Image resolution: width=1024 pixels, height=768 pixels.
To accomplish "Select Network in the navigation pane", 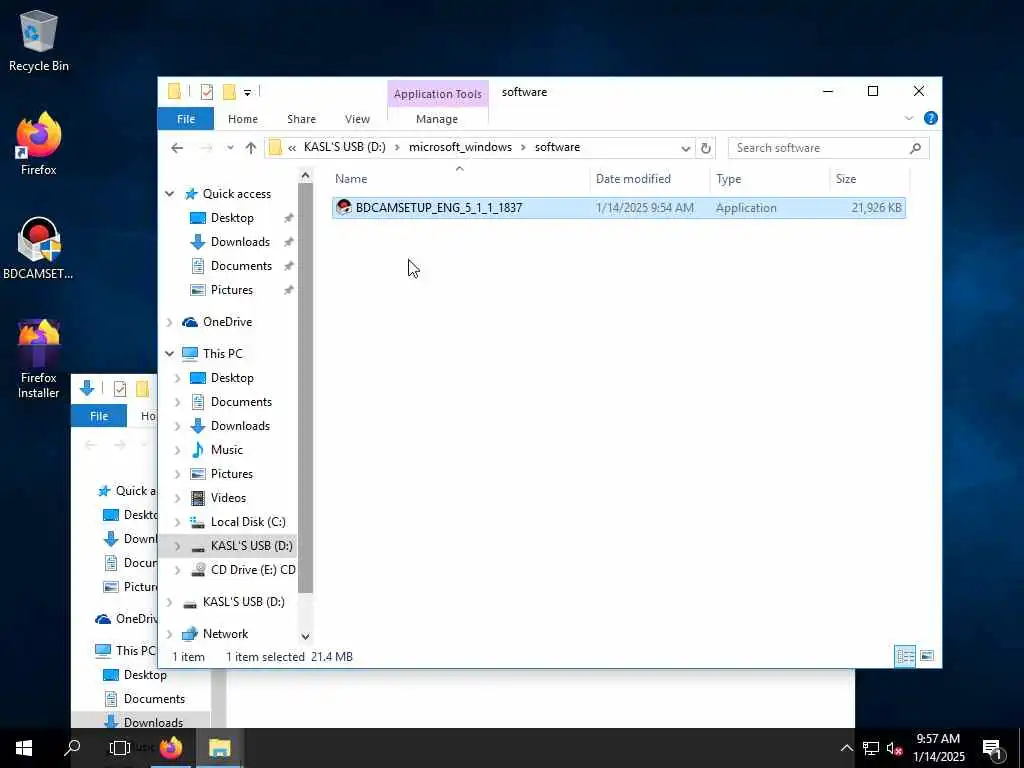I will tap(225, 633).
